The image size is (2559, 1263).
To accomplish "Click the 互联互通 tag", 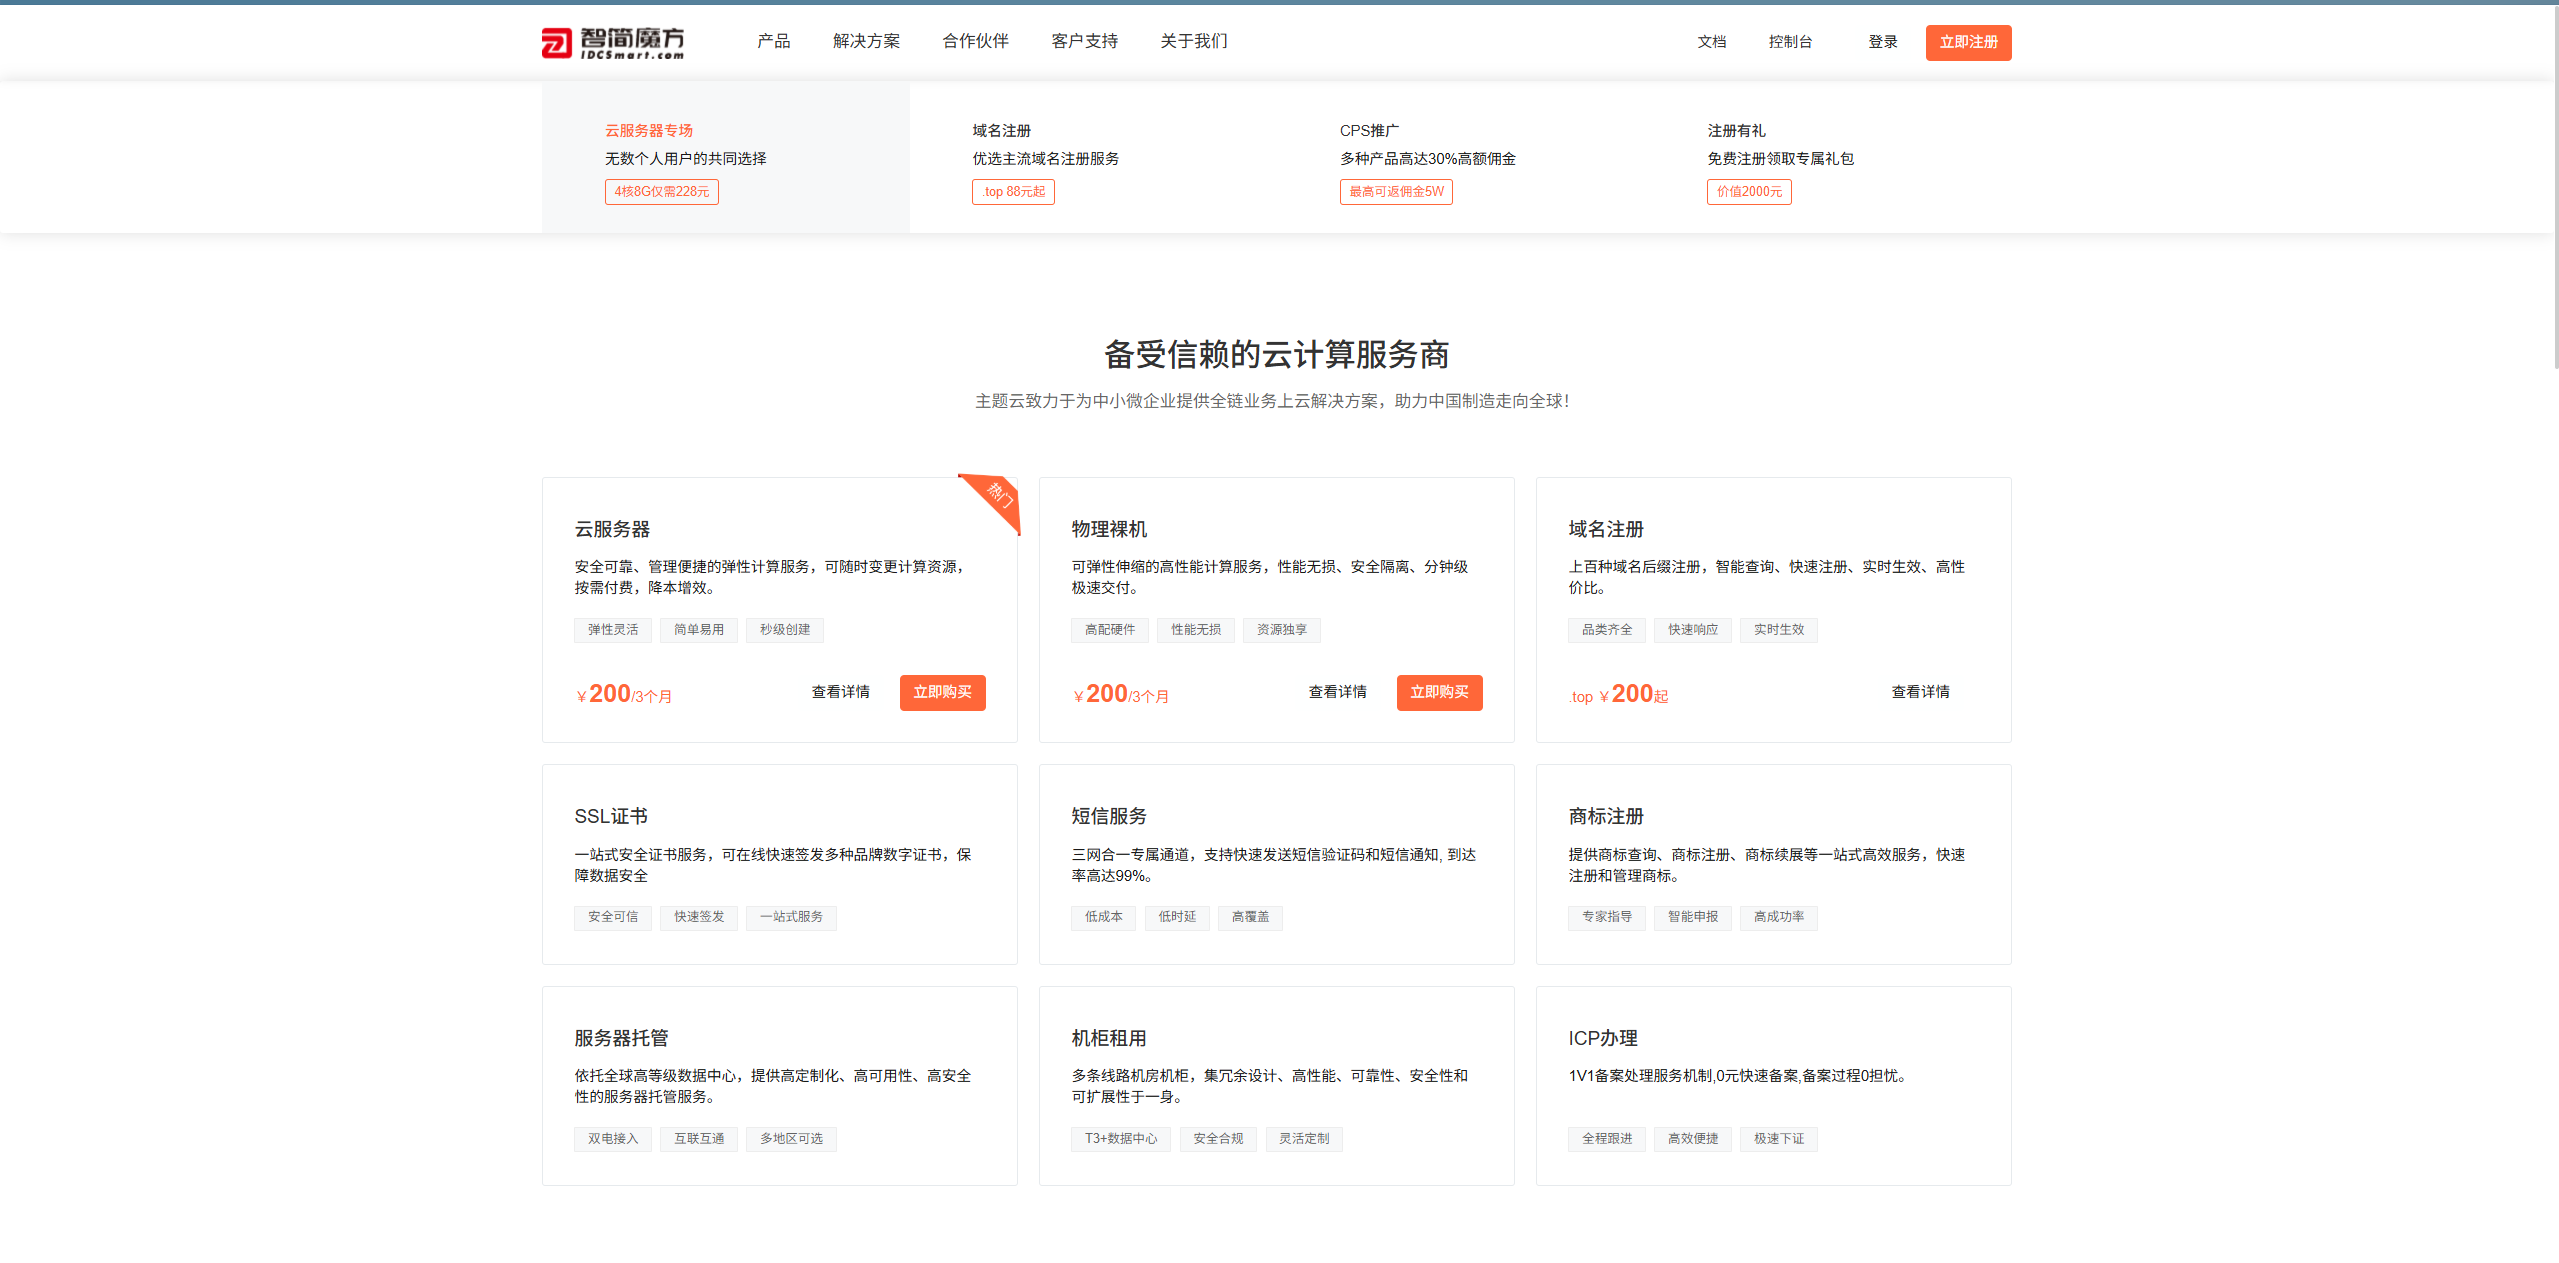I will click(x=699, y=1139).
